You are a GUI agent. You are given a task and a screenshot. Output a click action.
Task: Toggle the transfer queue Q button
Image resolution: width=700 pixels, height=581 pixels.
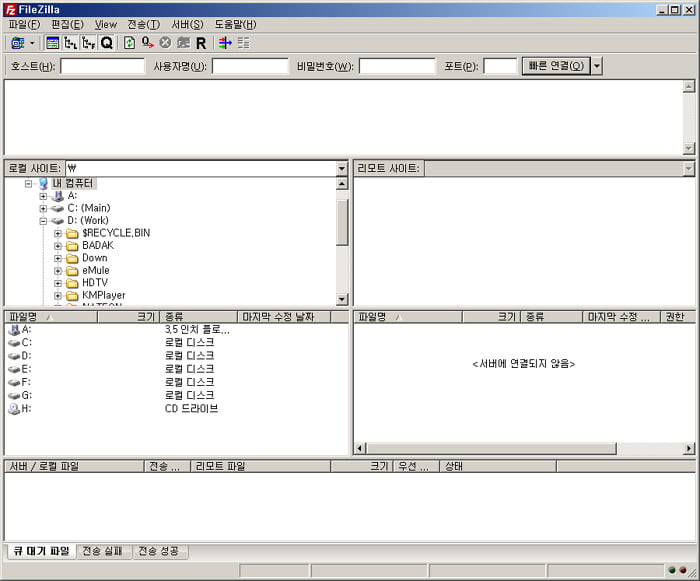pyautogui.click(x=106, y=43)
